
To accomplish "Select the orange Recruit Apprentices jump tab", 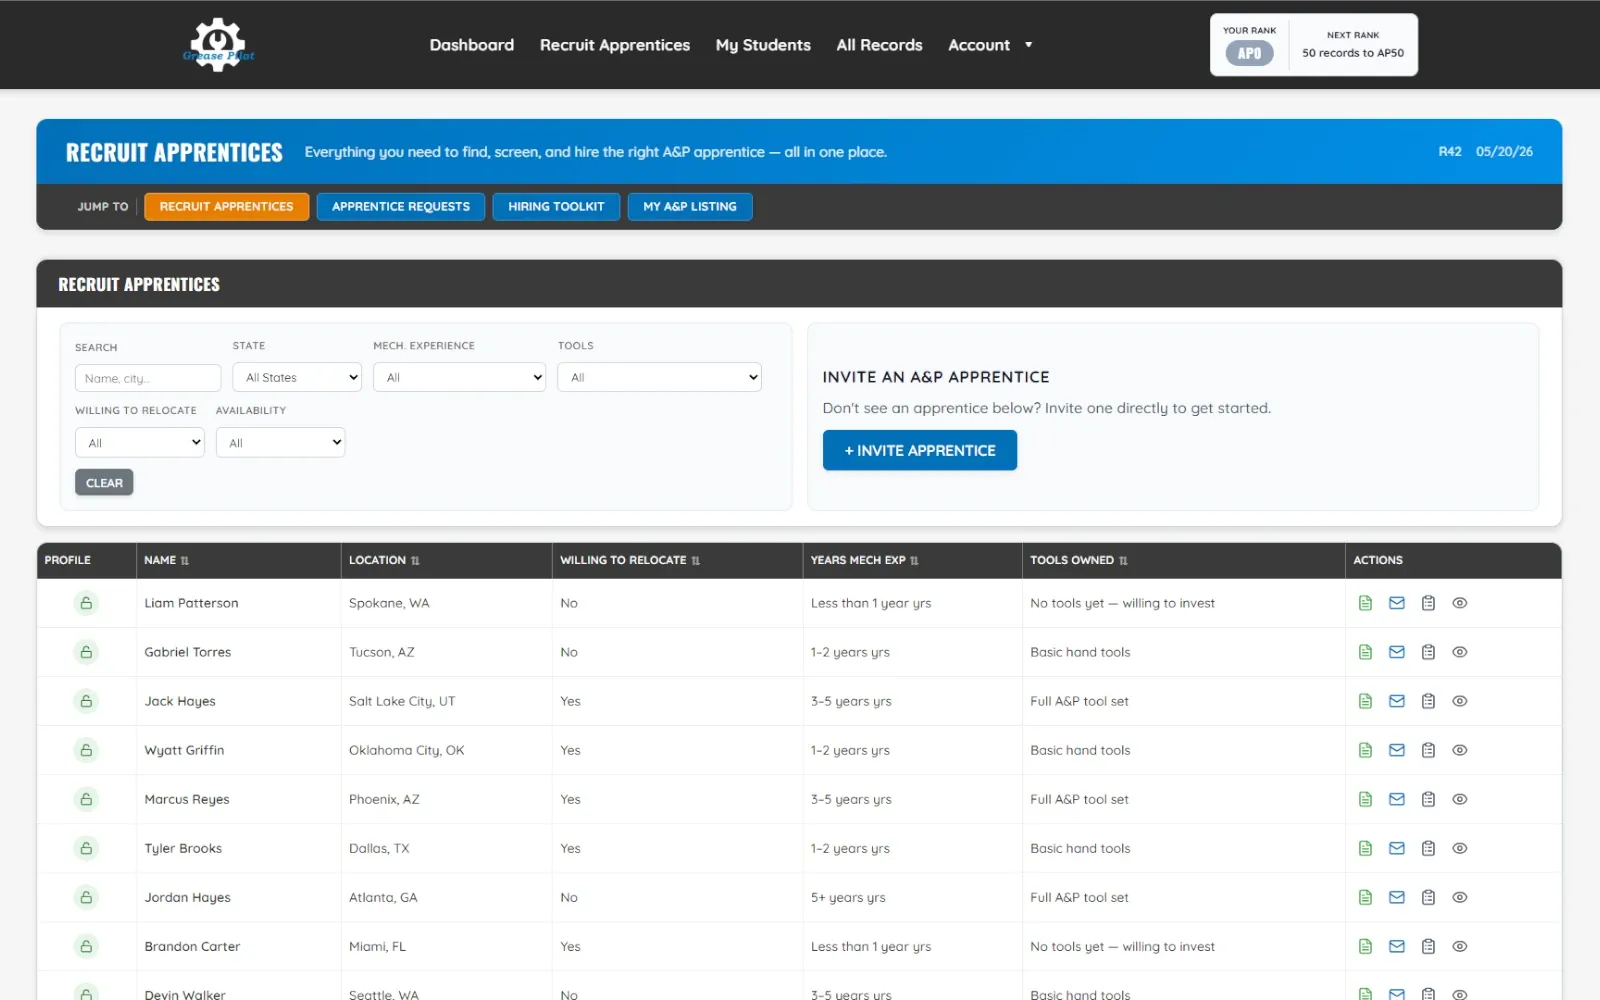I will [x=227, y=206].
